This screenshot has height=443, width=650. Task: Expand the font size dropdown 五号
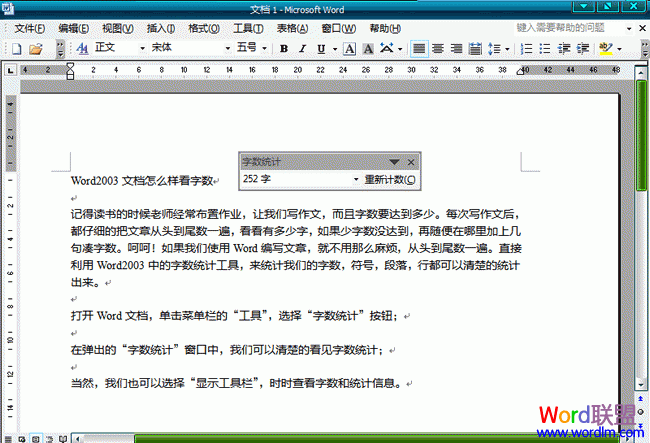[264, 48]
